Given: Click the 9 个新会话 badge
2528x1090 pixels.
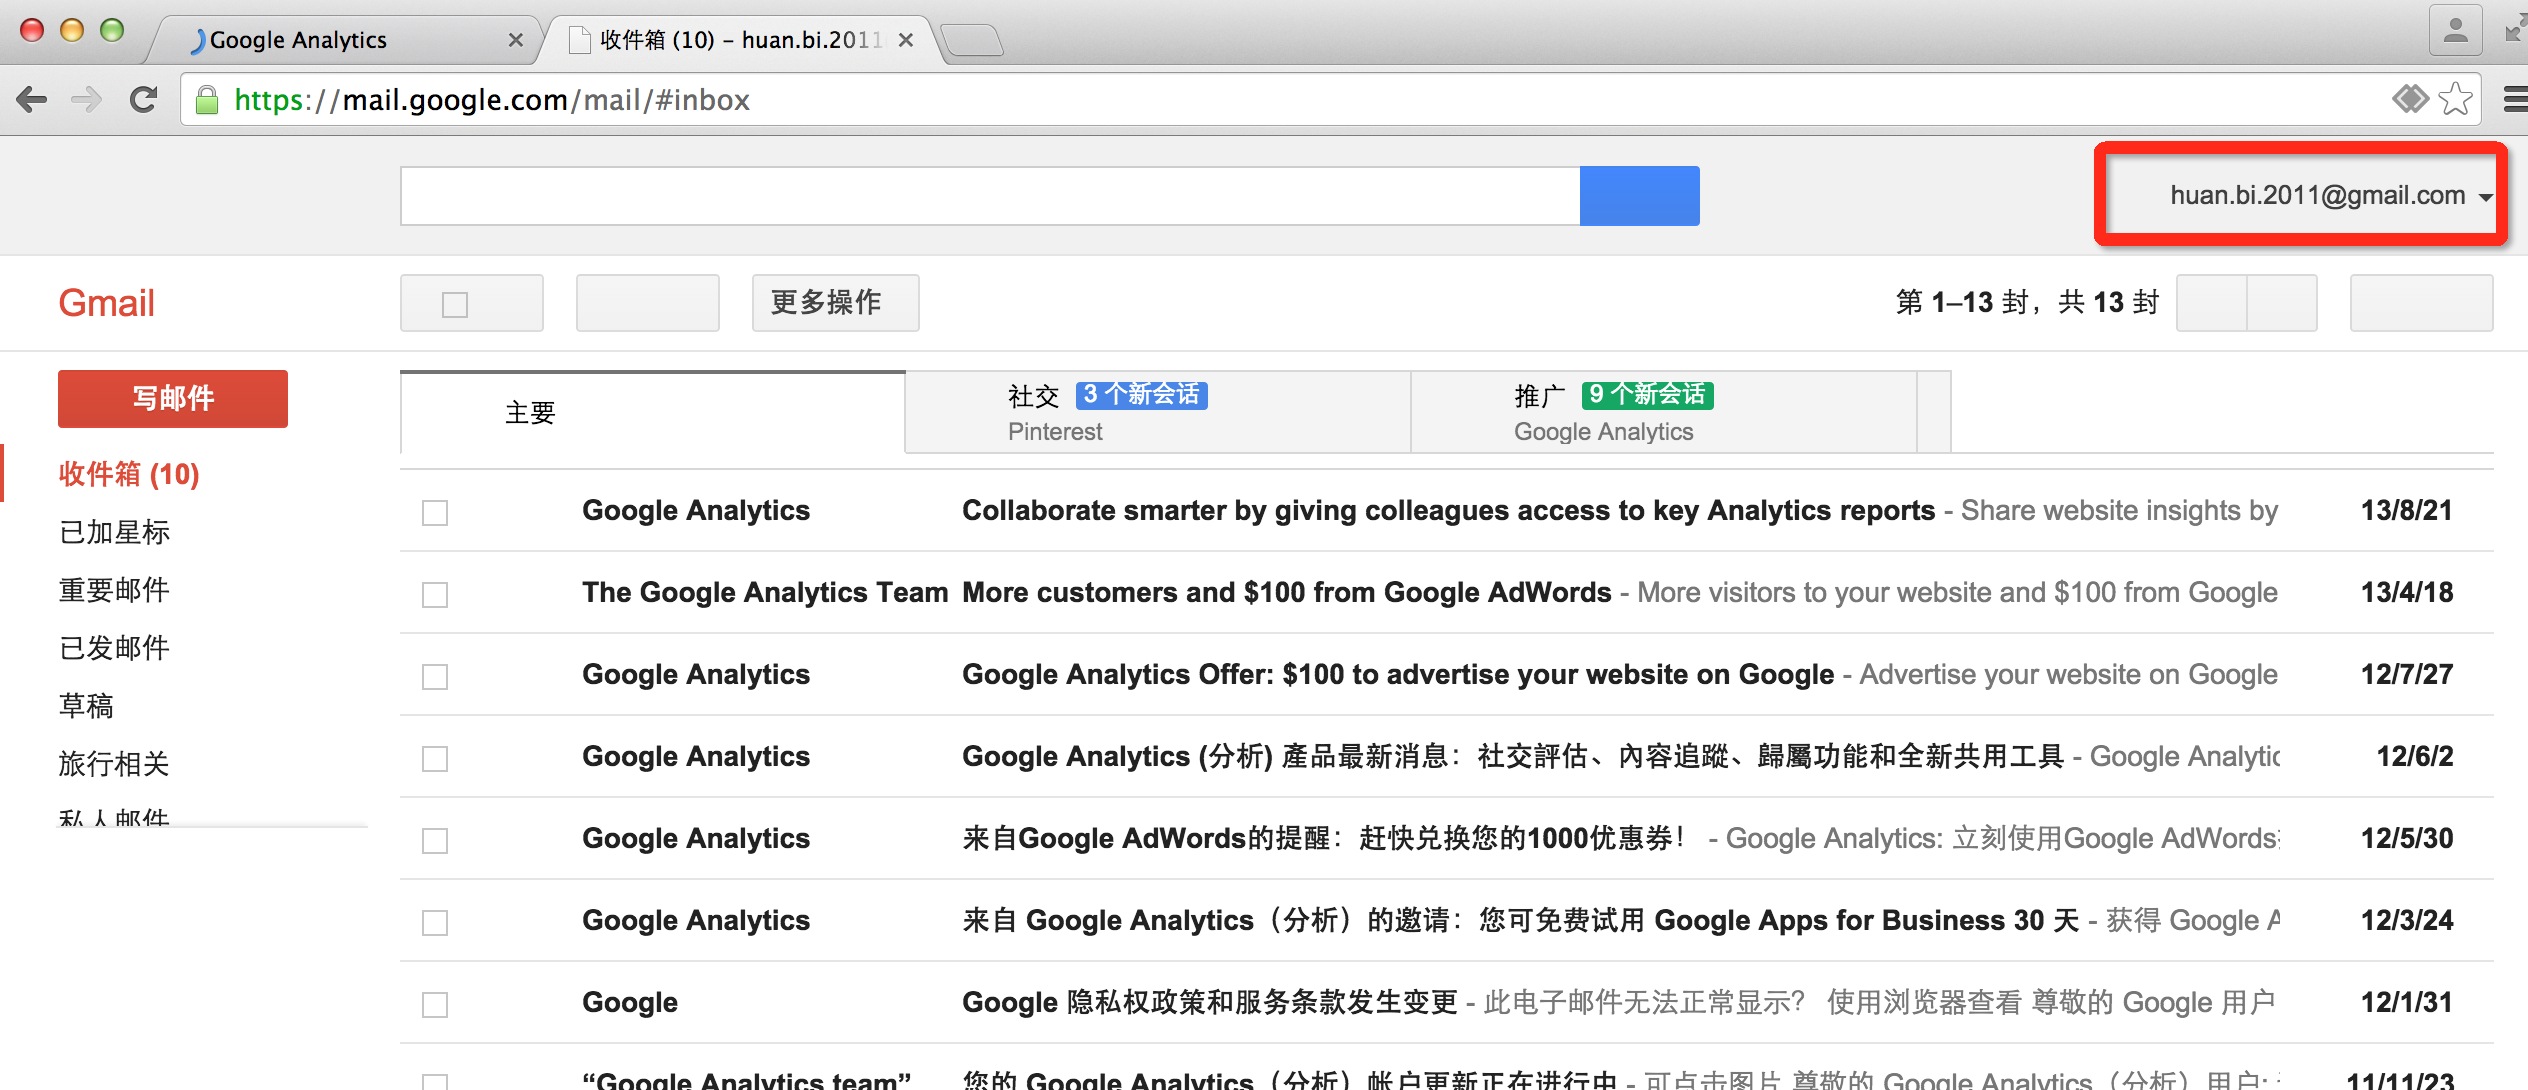Looking at the screenshot, I should (1648, 395).
